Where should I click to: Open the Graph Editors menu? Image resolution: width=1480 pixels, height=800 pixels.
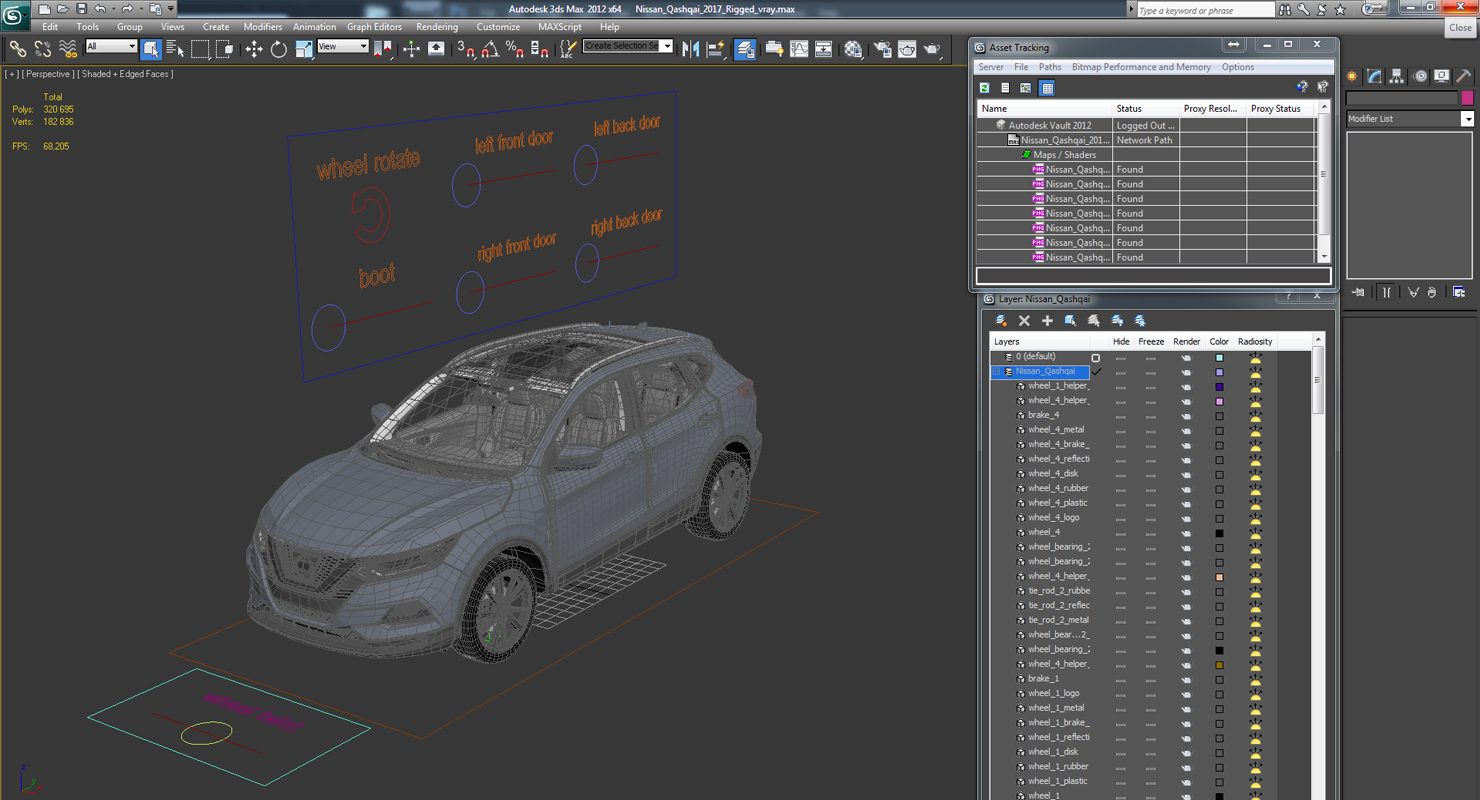[x=374, y=27]
